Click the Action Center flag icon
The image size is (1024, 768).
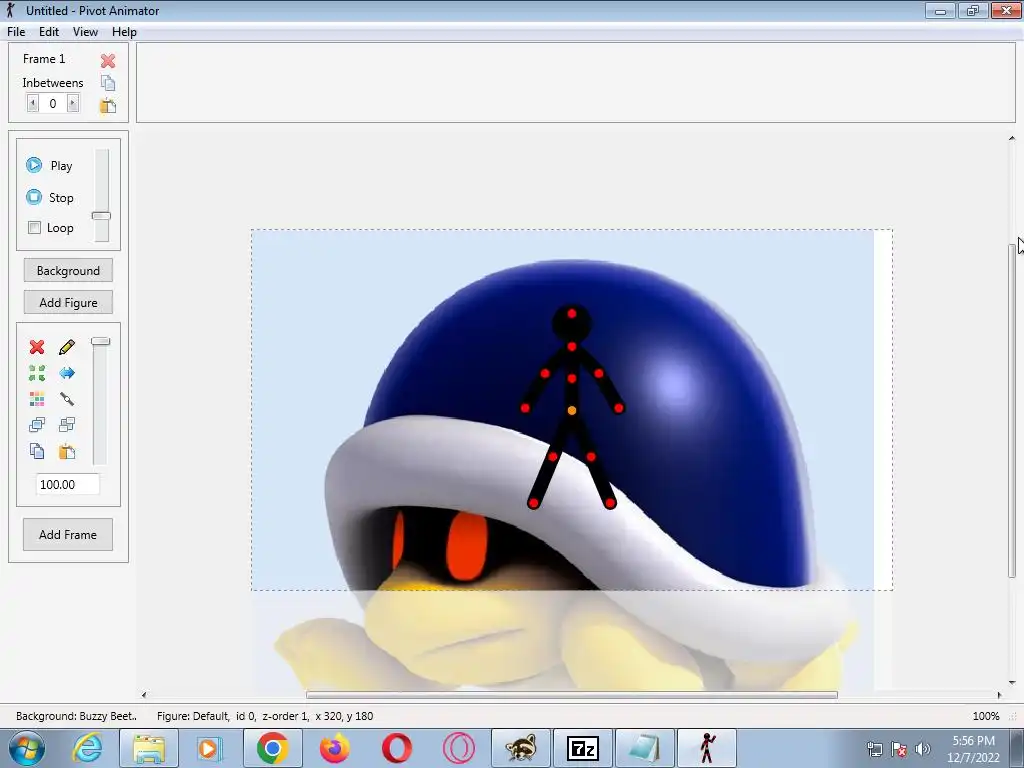[x=899, y=749]
